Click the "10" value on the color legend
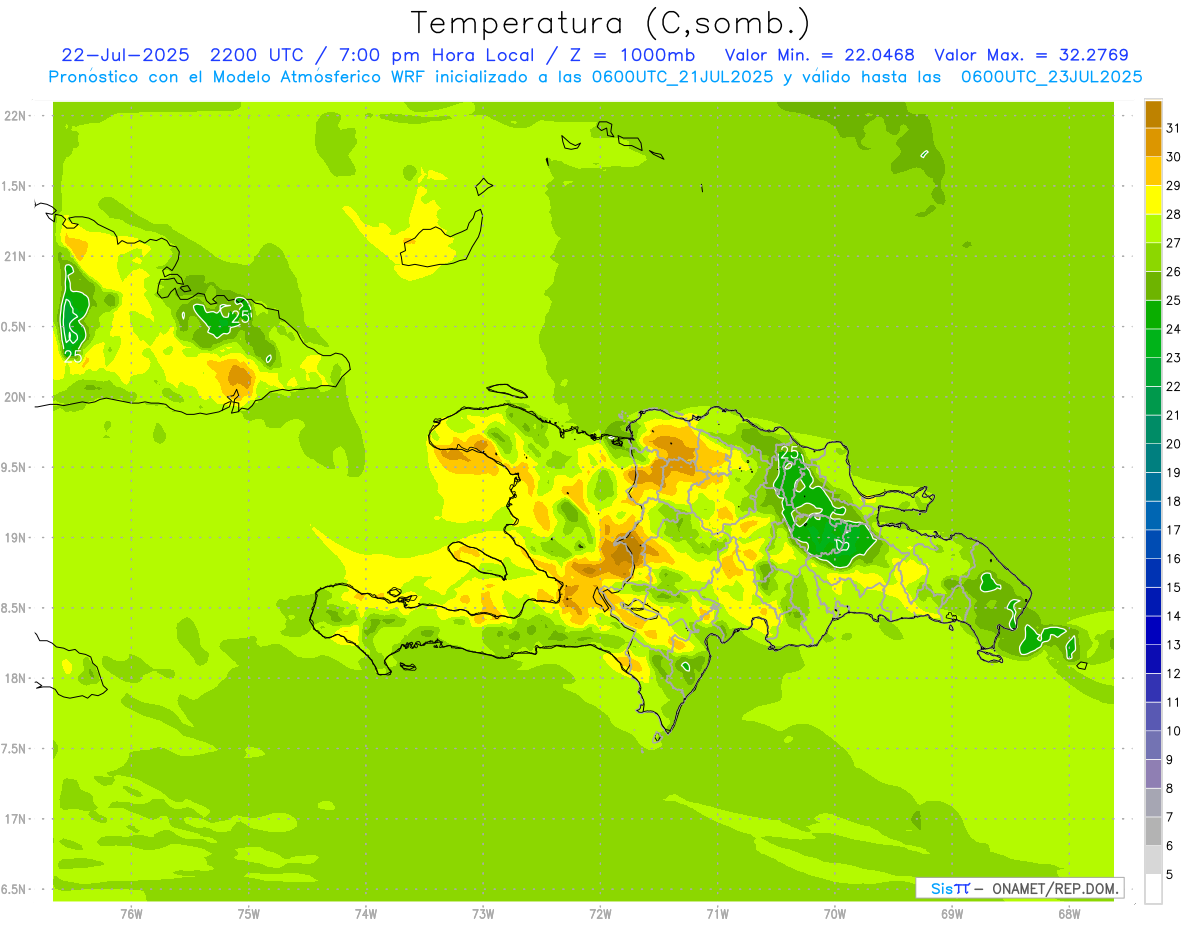Viewport: 1200px width, 927px height. (1173, 731)
